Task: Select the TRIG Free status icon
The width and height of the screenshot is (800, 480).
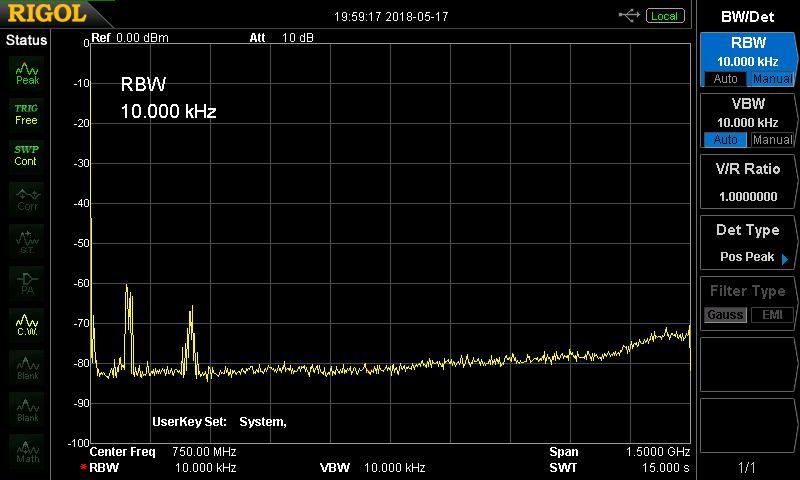Action: click(x=27, y=115)
